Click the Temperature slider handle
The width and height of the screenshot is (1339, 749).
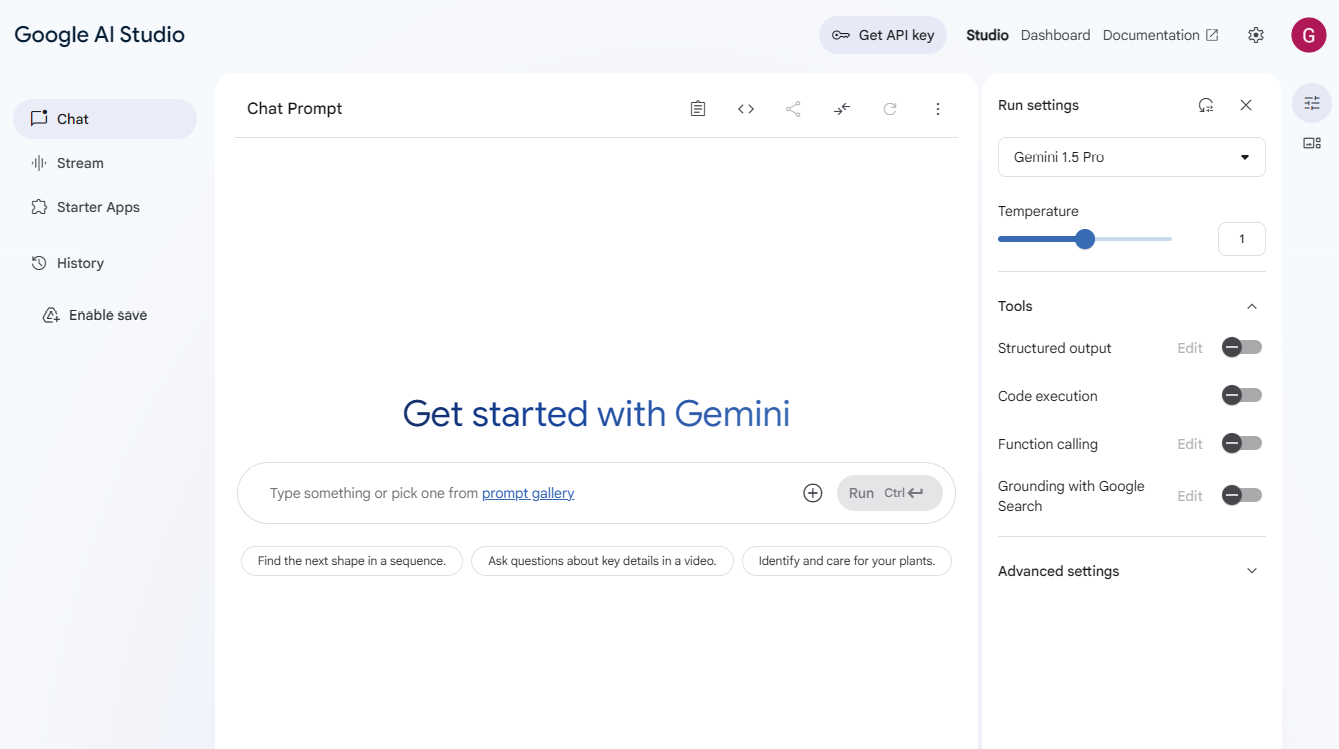(1085, 239)
